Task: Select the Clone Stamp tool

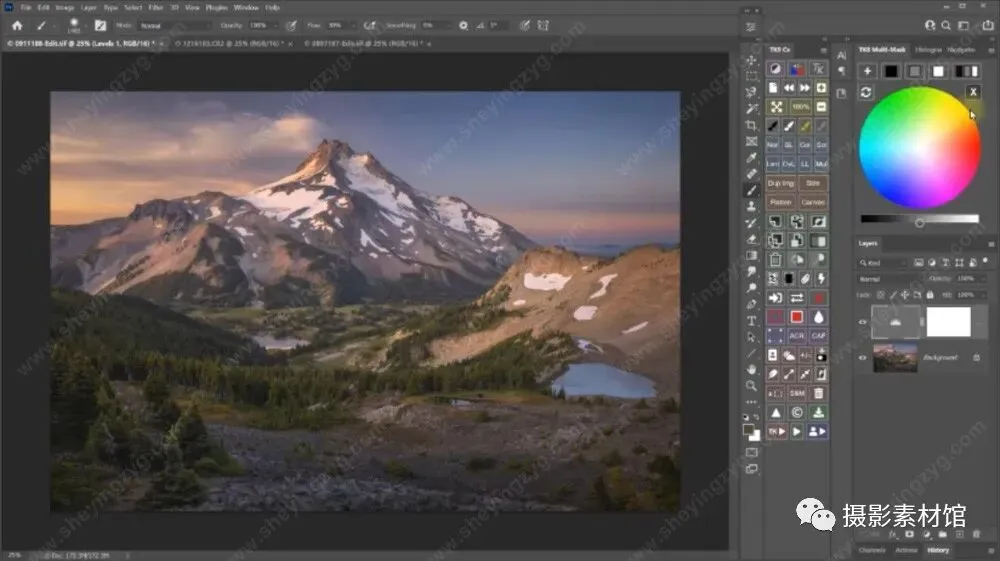Action: pos(752,206)
